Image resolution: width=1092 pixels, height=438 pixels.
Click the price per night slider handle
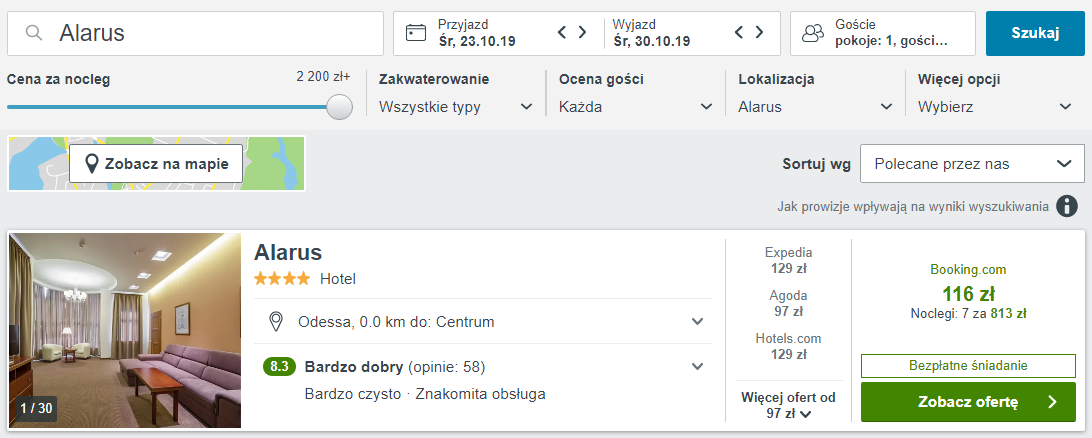coord(340,107)
